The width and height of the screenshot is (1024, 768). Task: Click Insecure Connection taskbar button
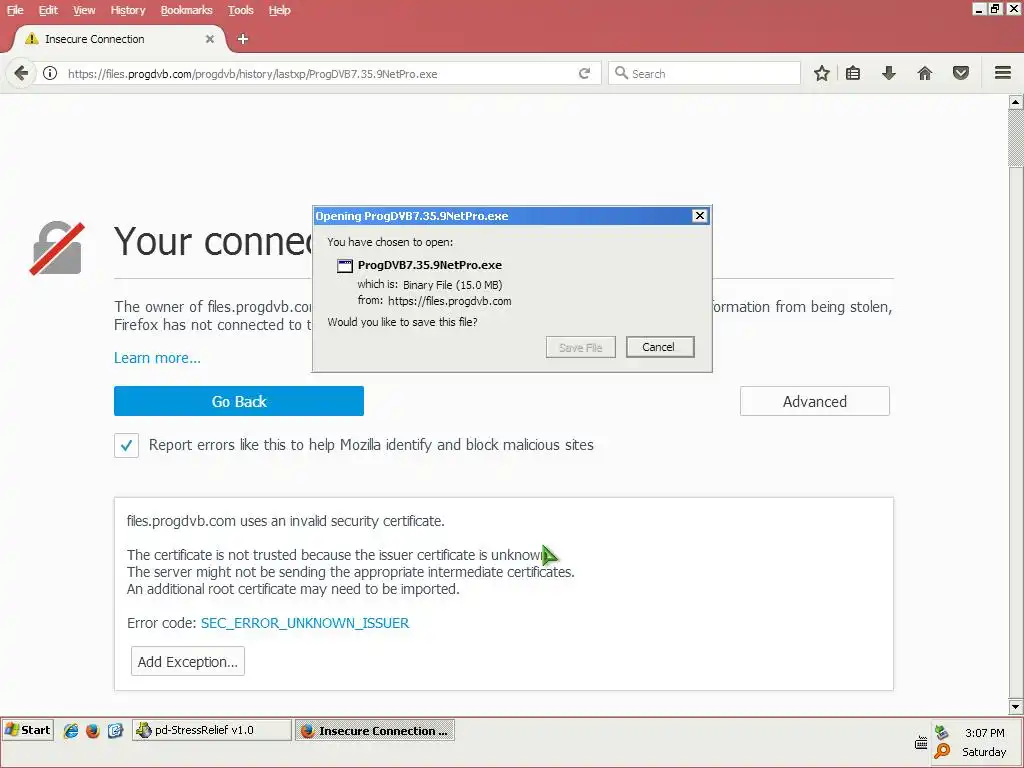(375, 730)
